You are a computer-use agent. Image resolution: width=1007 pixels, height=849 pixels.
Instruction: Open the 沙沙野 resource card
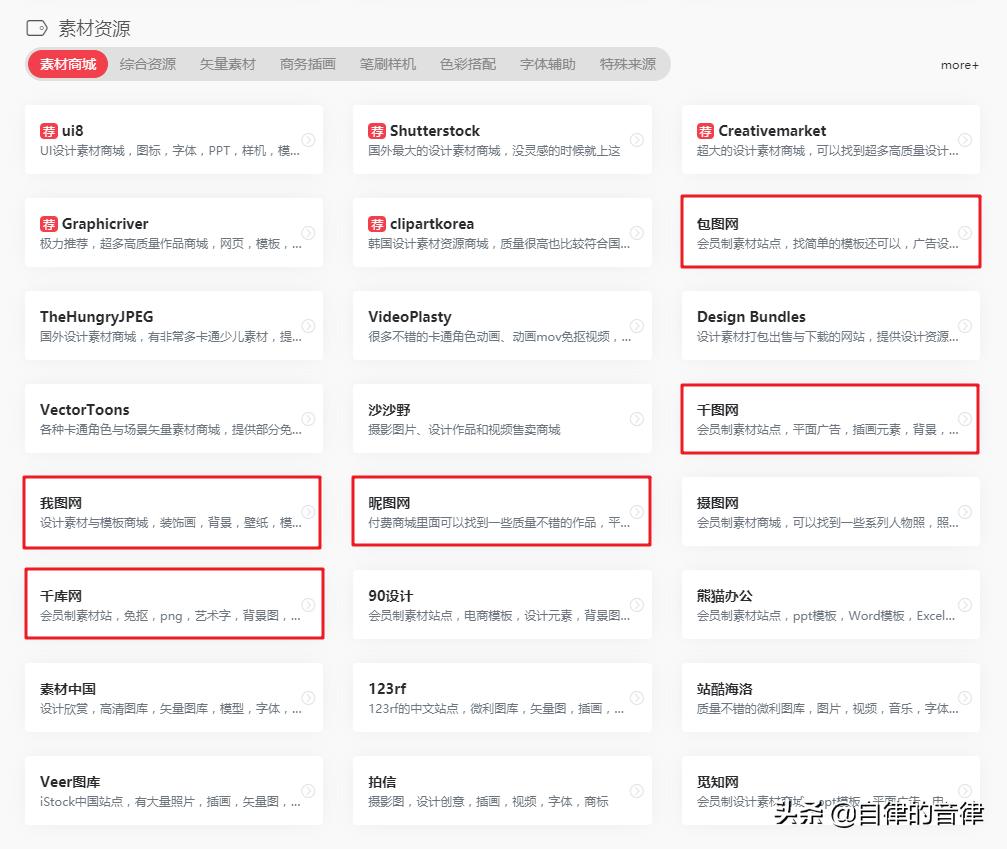[x=500, y=418]
